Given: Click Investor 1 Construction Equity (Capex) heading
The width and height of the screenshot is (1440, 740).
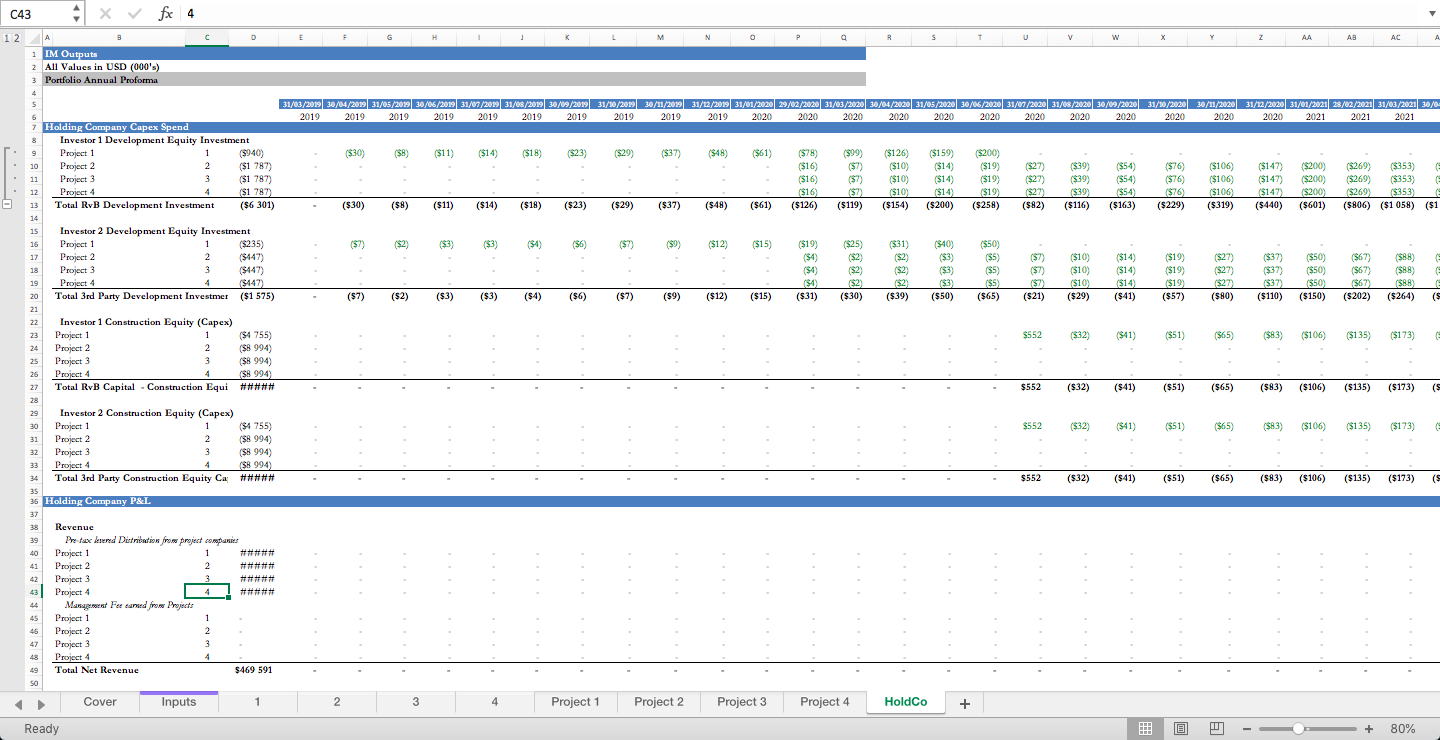Looking at the screenshot, I should click(x=146, y=322).
